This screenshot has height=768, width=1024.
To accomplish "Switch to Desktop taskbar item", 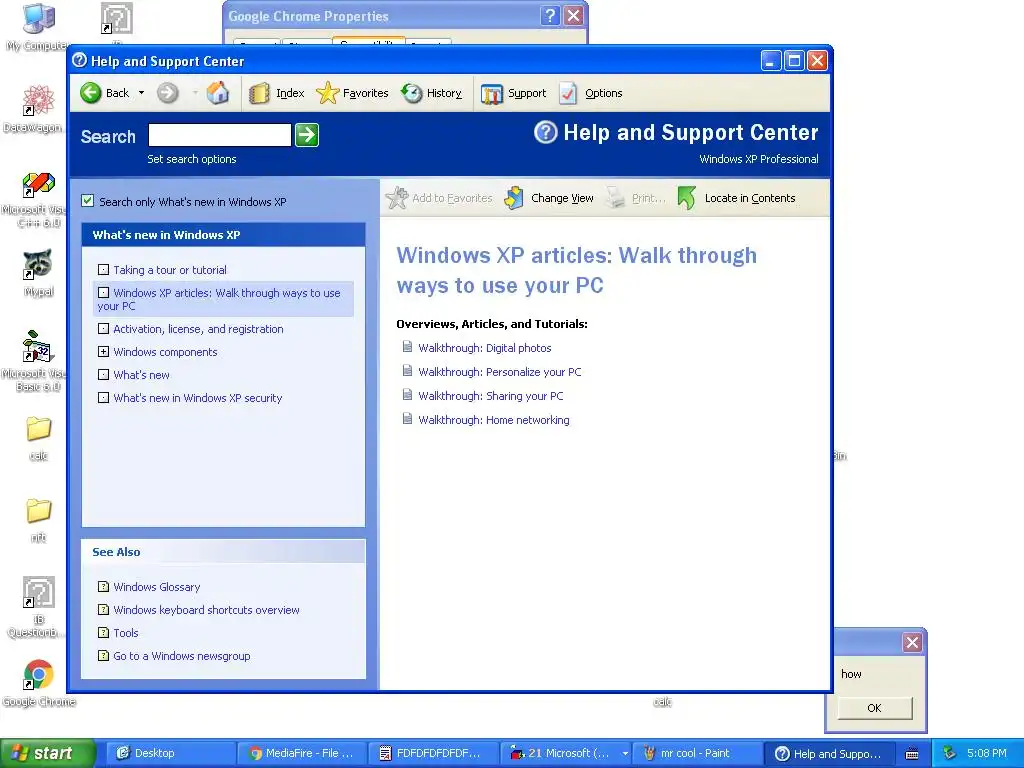I will (x=170, y=753).
